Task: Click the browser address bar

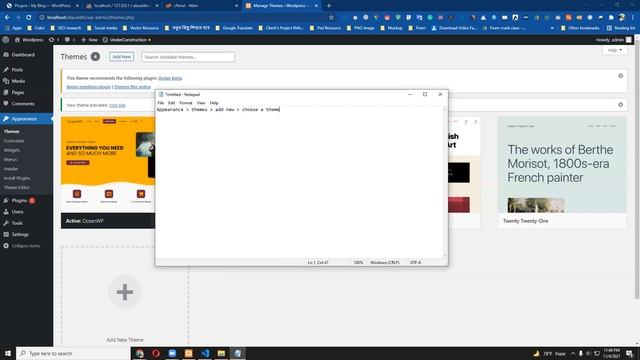Action: [186, 18]
